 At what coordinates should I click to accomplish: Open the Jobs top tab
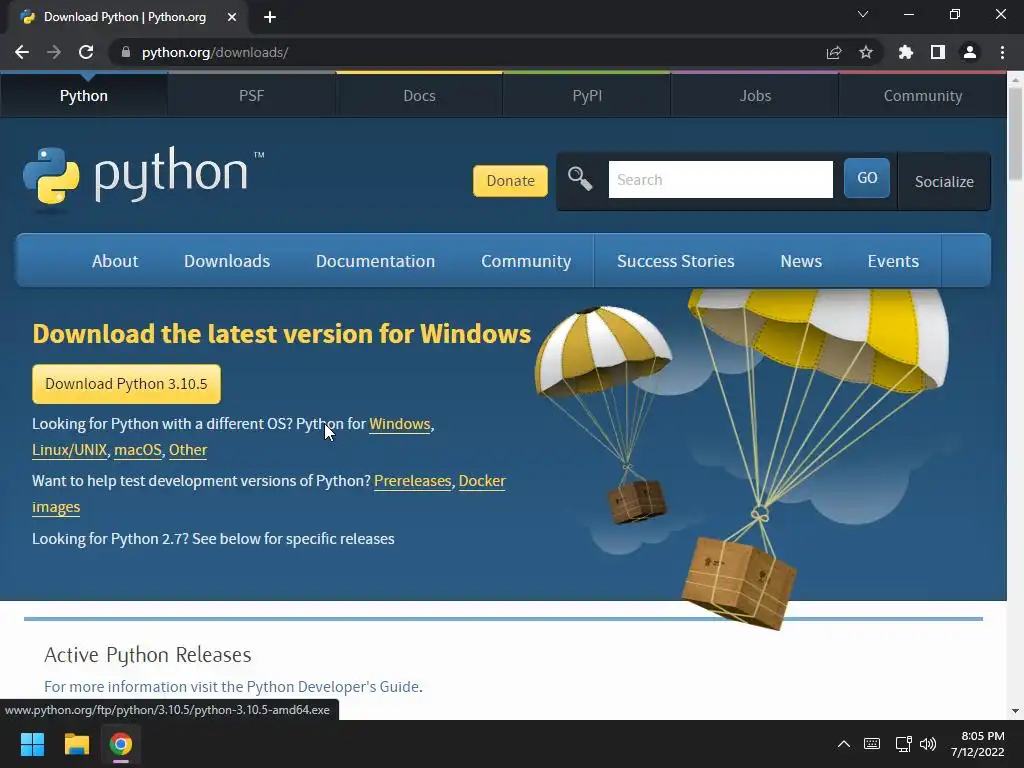pyautogui.click(x=755, y=96)
